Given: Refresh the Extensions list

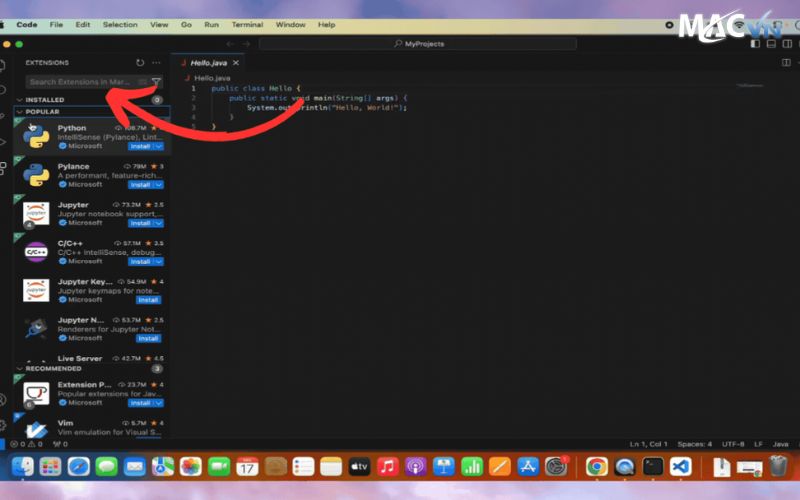Looking at the screenshot, I should (x=140, y=63).
